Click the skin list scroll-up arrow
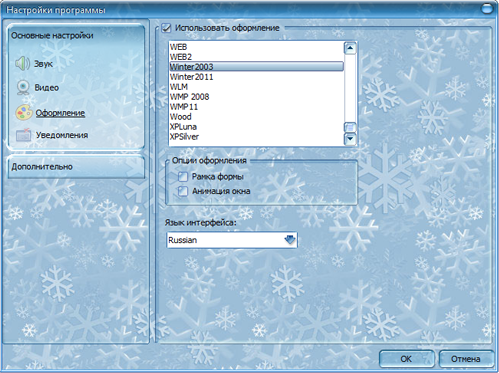This screenshot has height=373, width=499. (350, 48)
